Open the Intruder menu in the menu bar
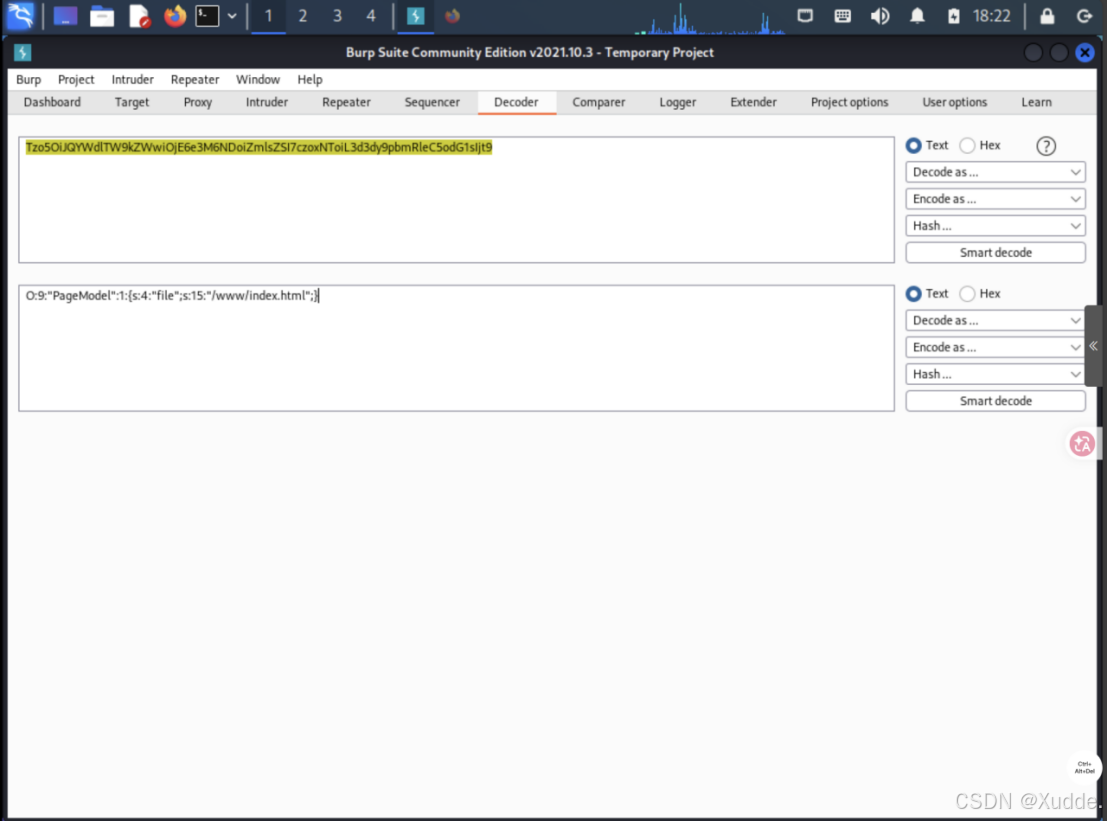The height and width of the screenshot is (821, 1108). pos(132,79)
